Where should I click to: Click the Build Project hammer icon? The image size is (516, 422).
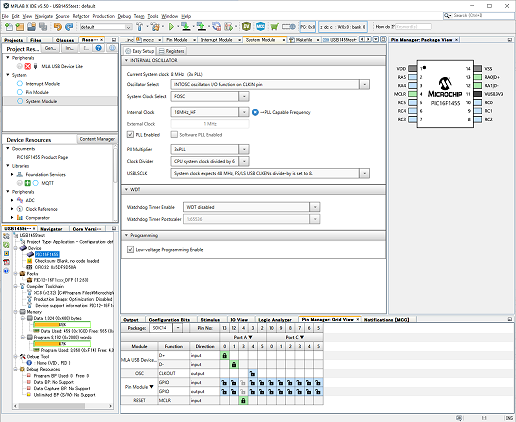(x=140, y=27)
